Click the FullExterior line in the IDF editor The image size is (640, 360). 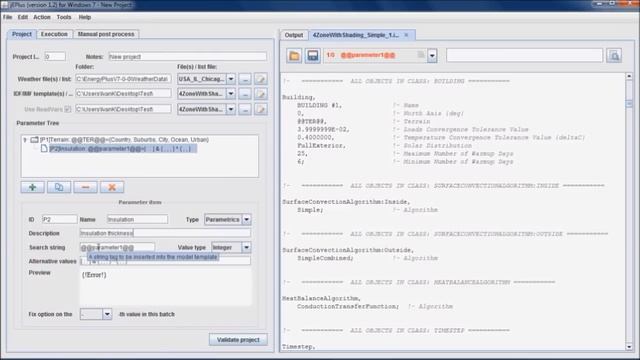(321, 146)
